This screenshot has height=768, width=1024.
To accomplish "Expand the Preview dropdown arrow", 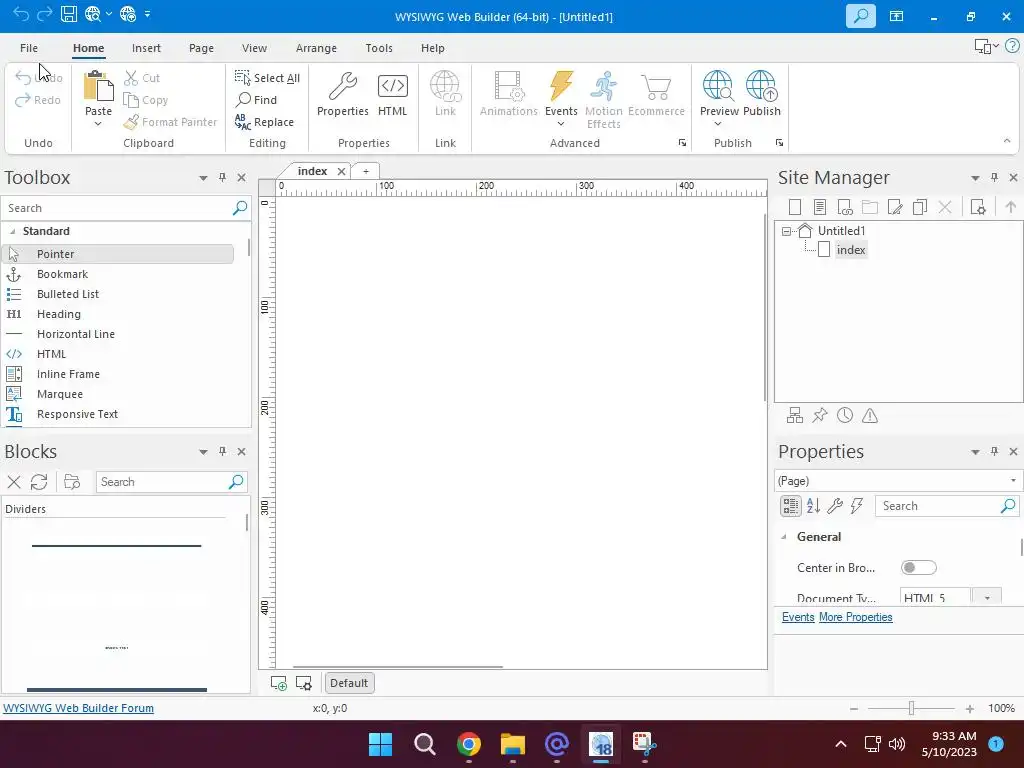I will click(x=718, y=123).
